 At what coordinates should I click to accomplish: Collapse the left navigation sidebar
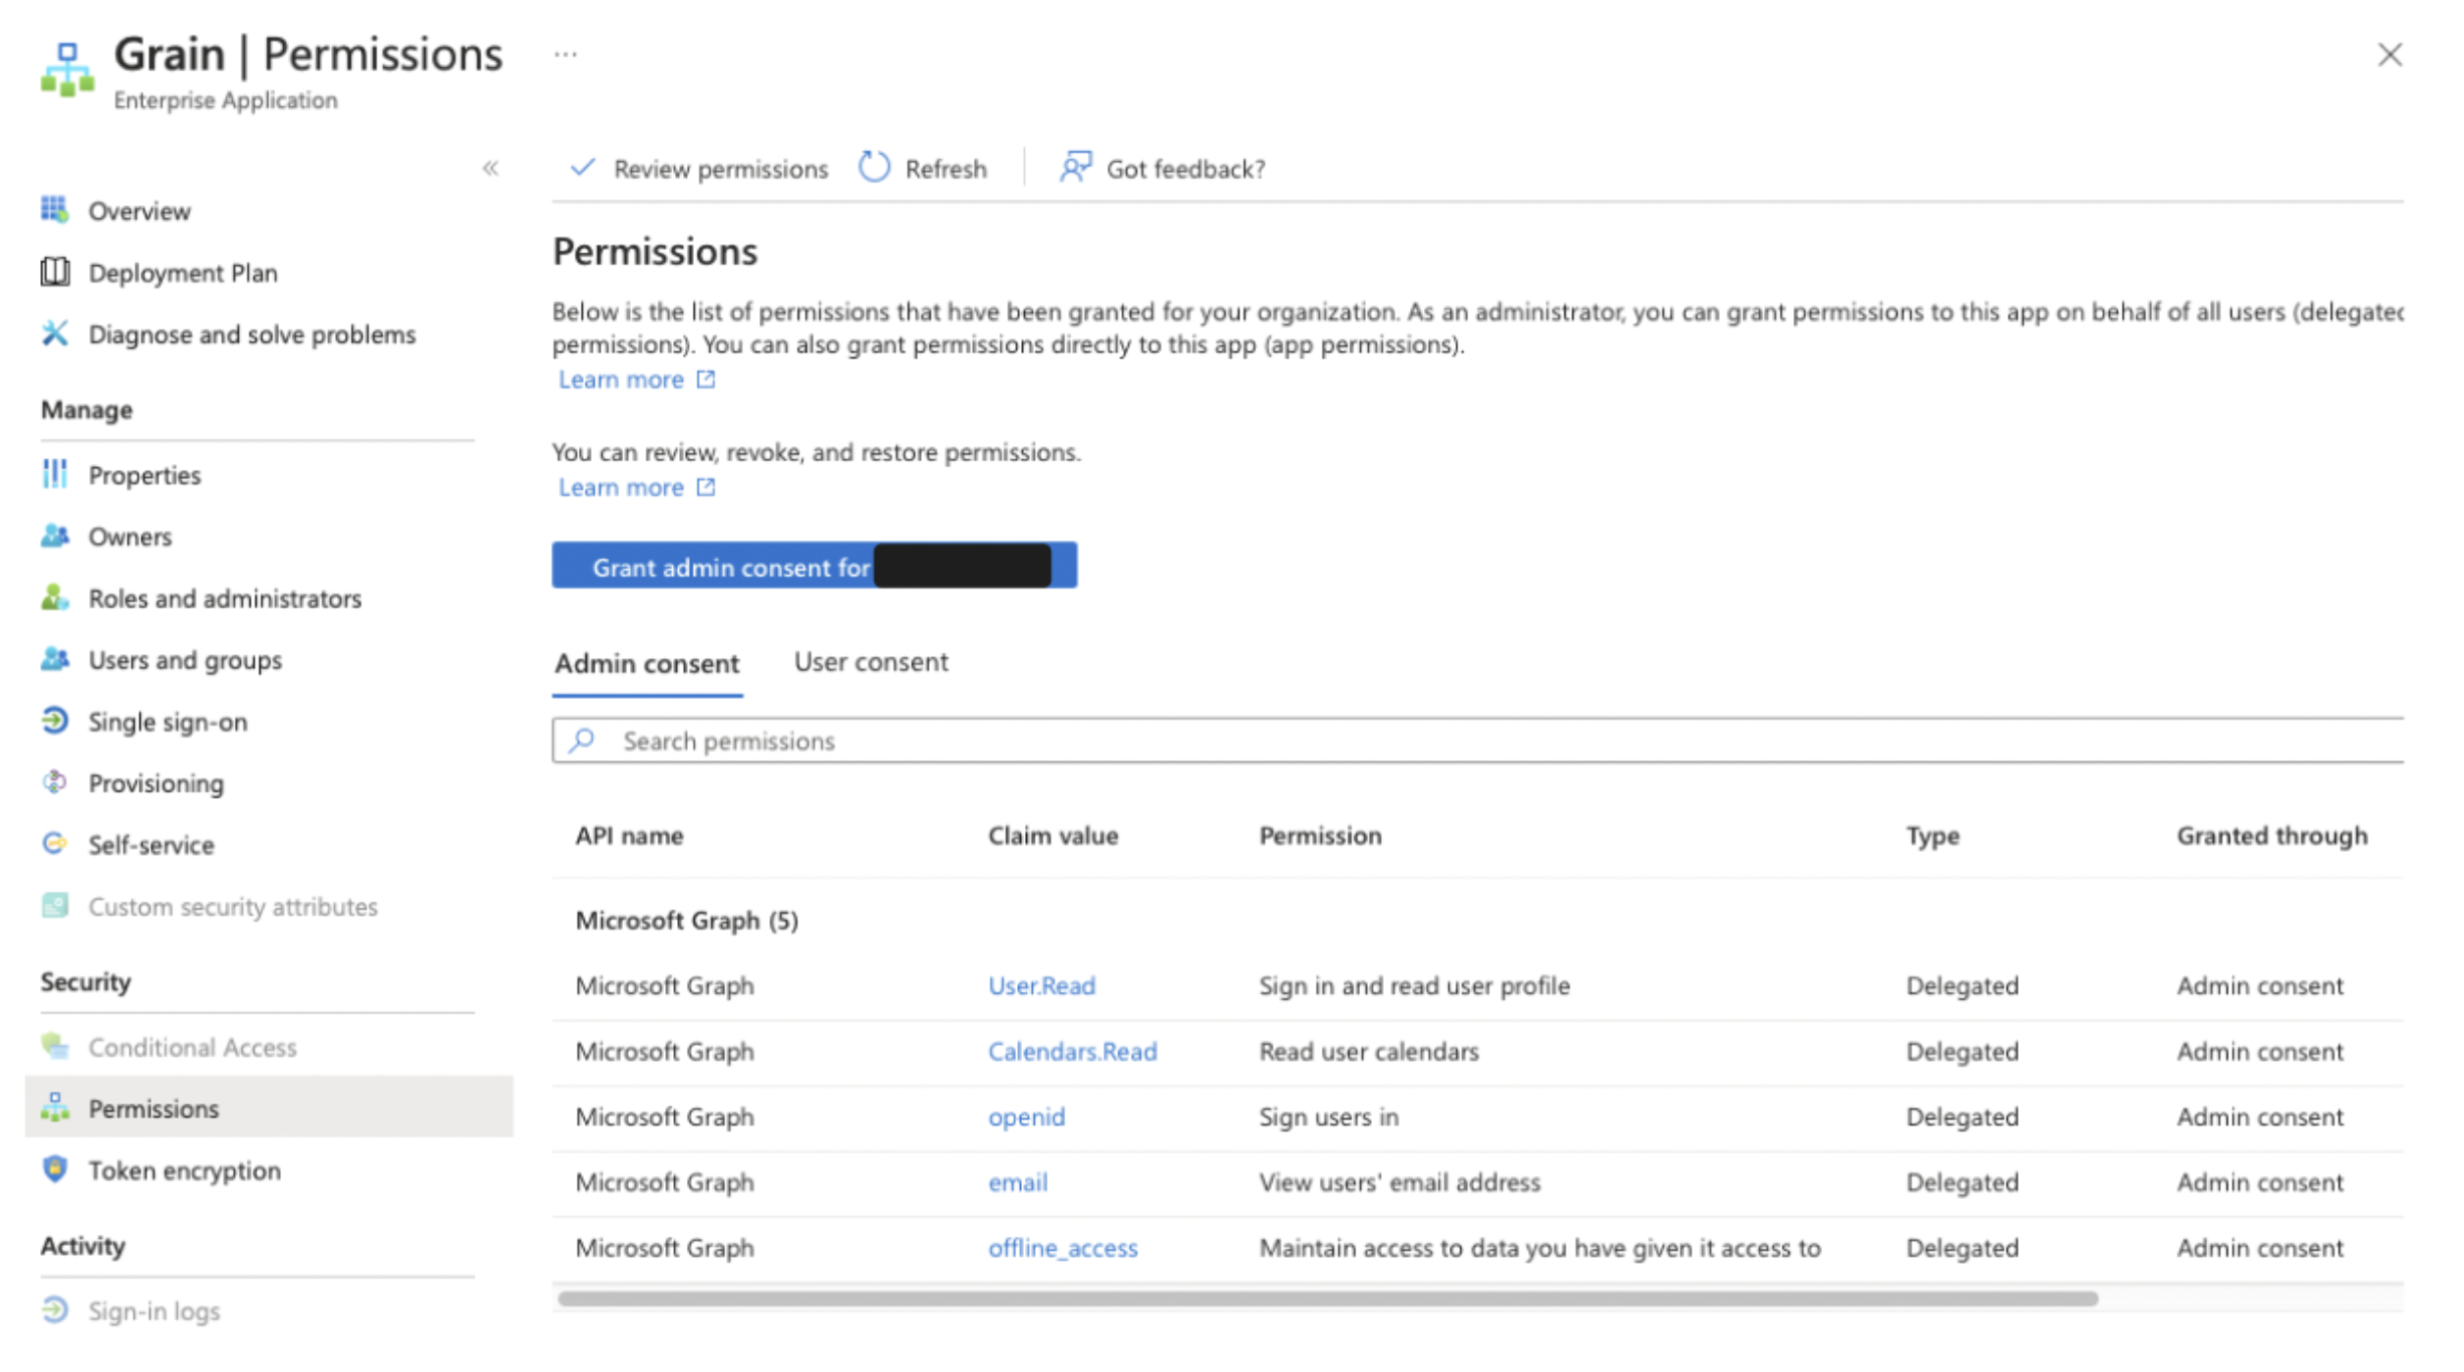pos(490,168)
